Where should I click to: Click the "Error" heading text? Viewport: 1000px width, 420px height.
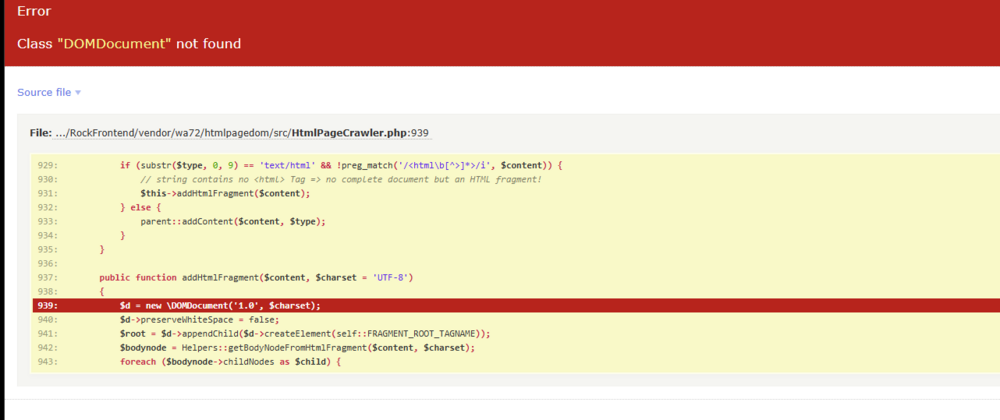point(34,11)
